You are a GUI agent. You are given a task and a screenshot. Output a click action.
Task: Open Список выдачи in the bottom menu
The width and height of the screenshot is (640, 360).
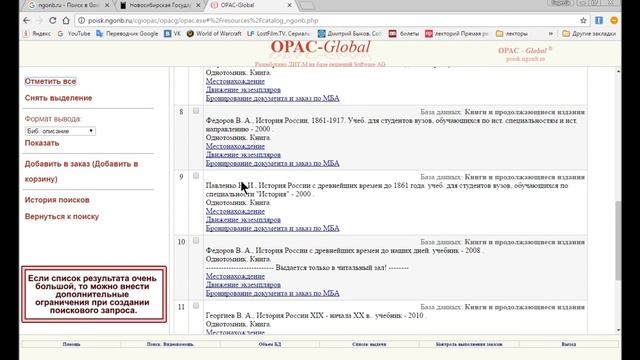tap(369, 344)
